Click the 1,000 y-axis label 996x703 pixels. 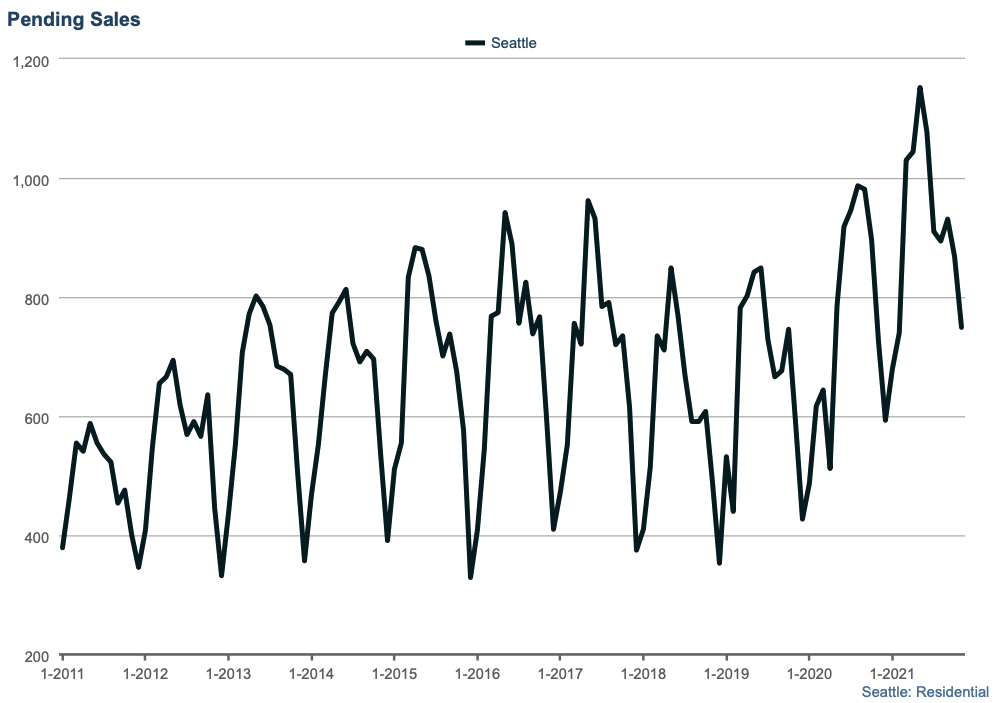31,179
